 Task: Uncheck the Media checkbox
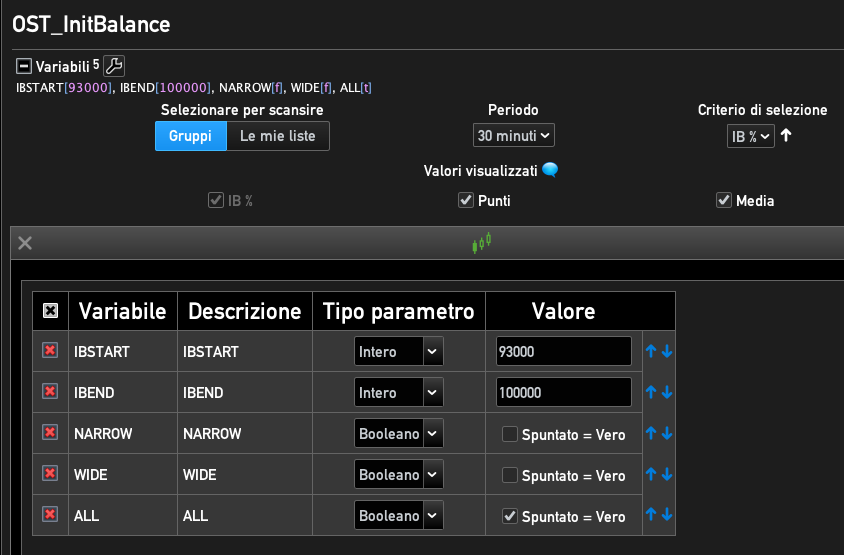point(723,201)
